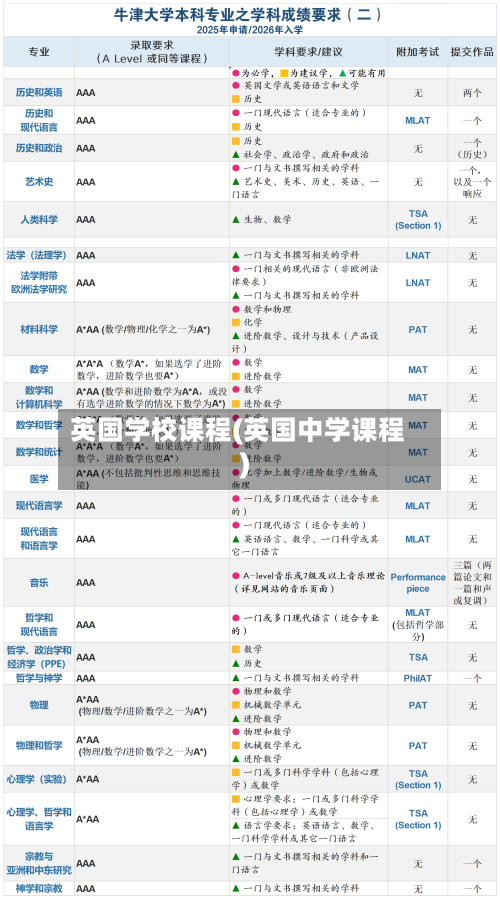
Task: Click the 神学和宗教 major cell
Action: 39,888
